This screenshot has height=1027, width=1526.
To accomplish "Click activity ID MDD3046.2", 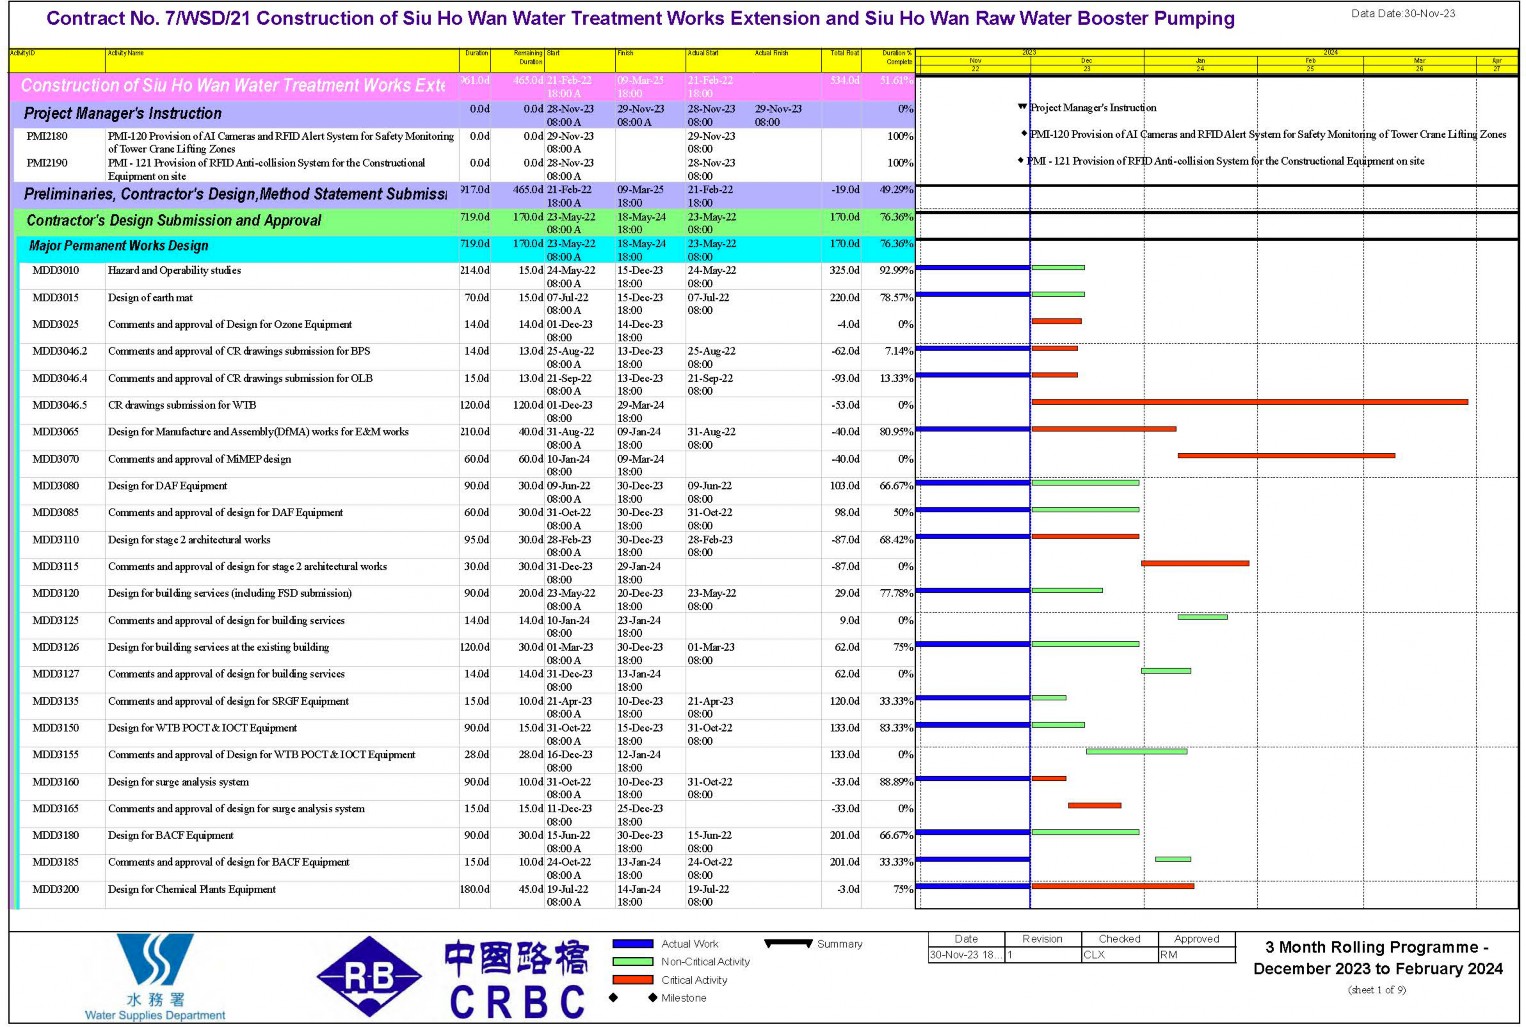I will pos(59,351).
